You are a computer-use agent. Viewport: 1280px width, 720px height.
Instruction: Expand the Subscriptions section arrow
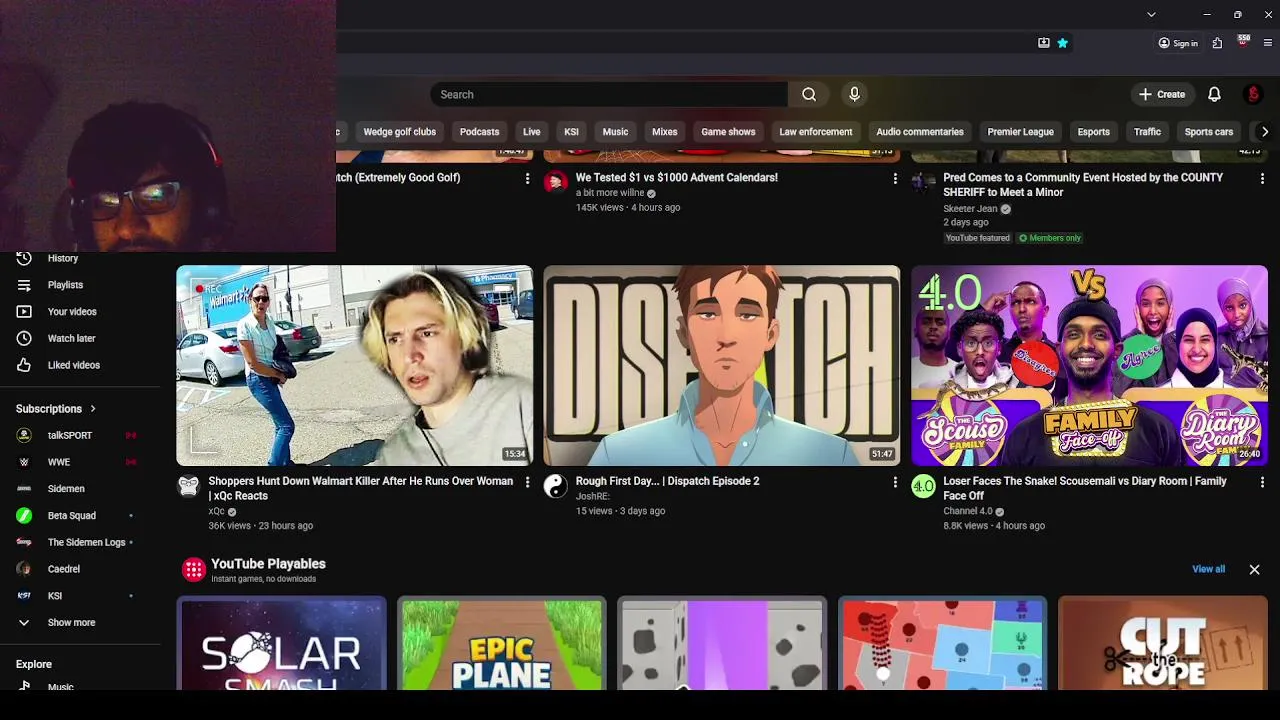[x=93, y=409]
